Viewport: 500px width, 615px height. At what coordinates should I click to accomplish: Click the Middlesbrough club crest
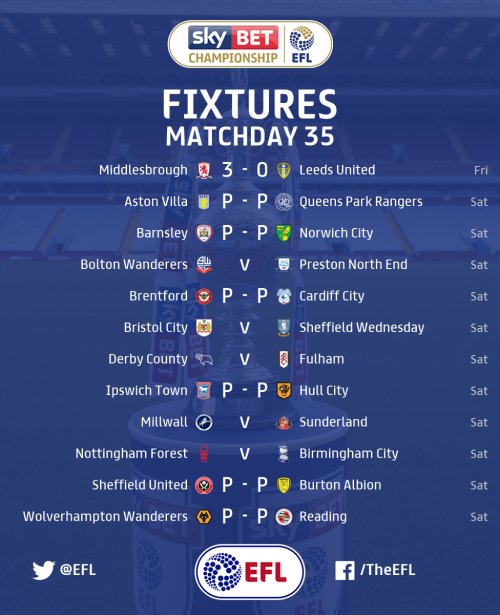coord(204,170)
